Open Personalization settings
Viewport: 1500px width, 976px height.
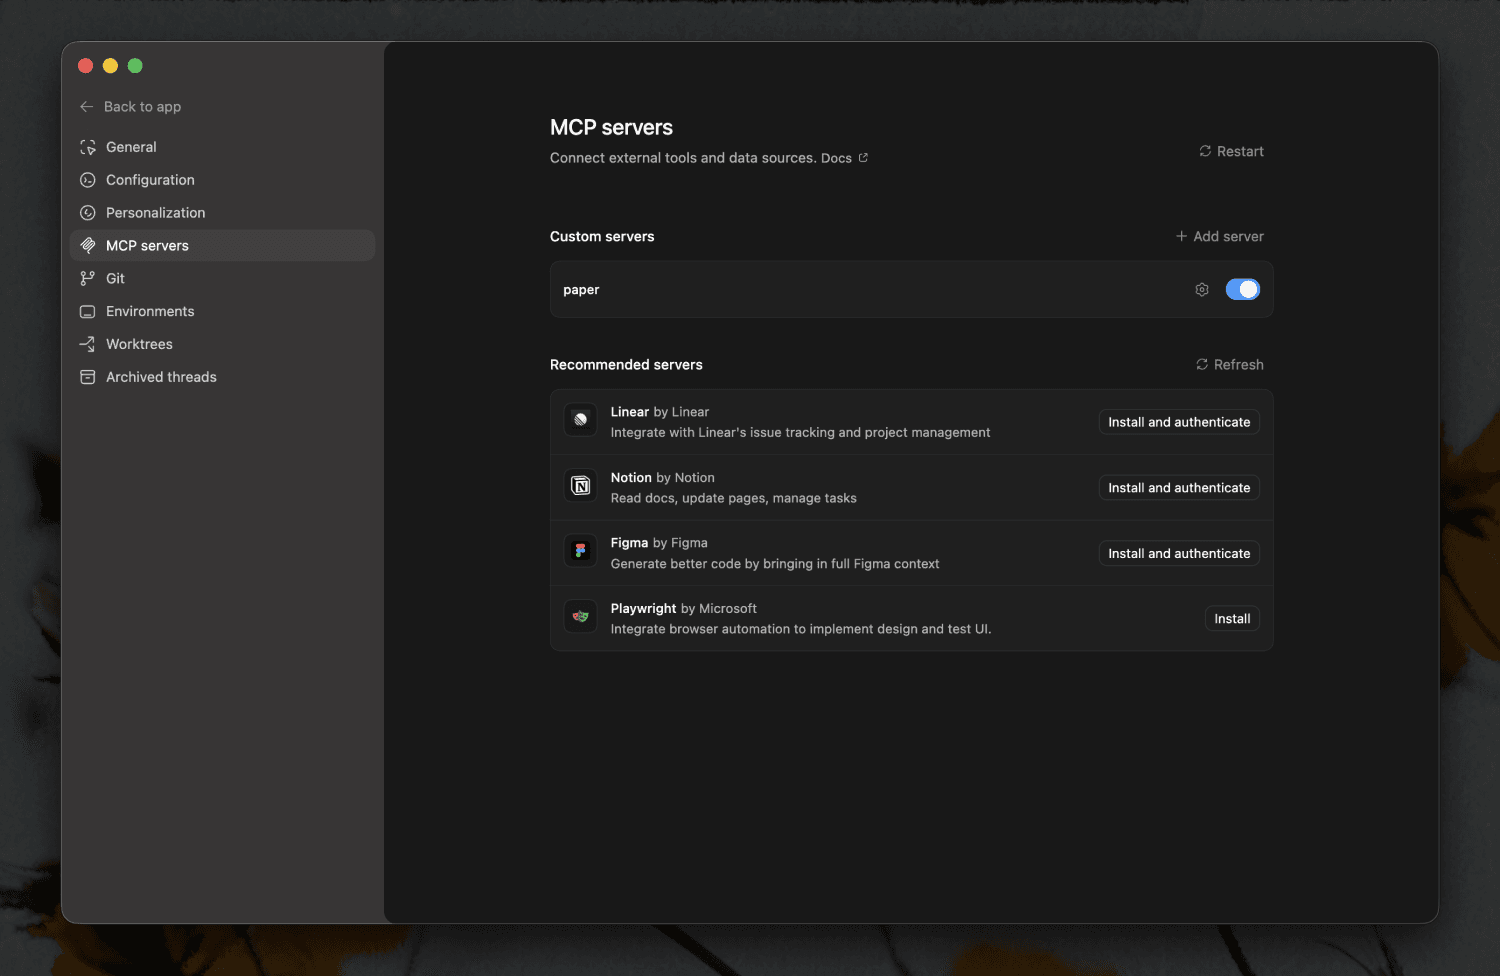(222, 213)
